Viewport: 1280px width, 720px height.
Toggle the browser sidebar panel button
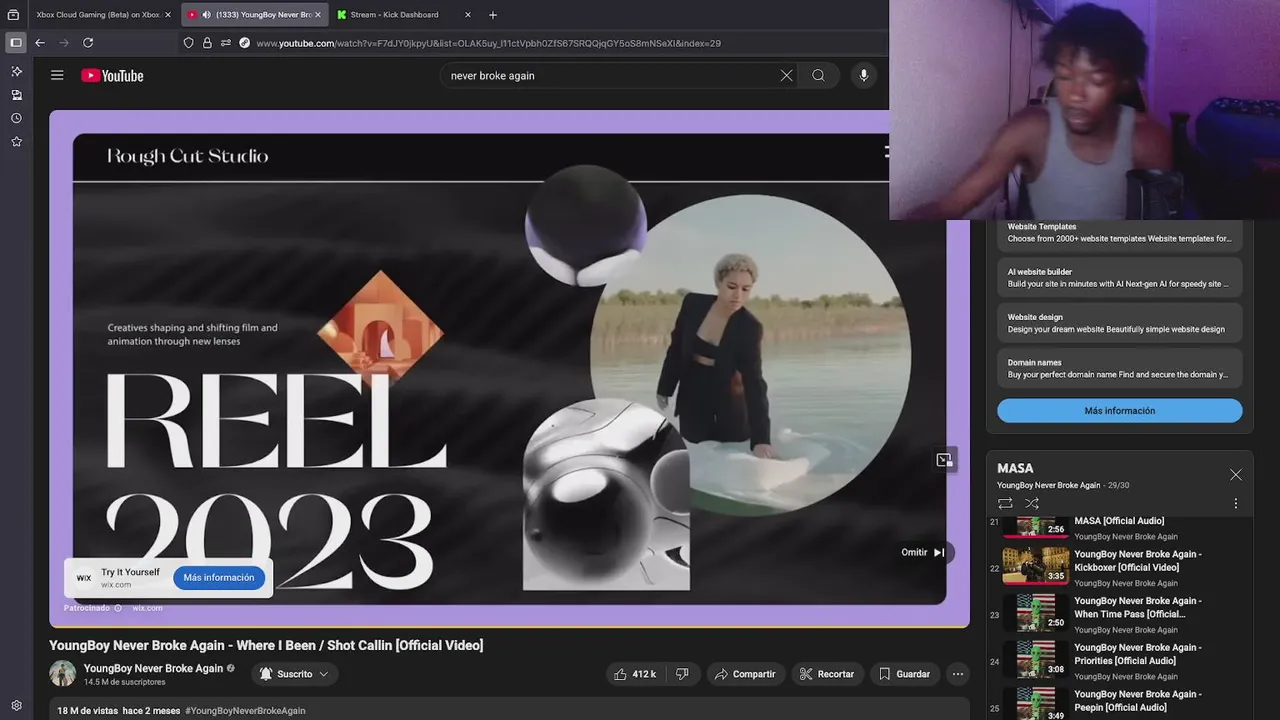point(16,43)
